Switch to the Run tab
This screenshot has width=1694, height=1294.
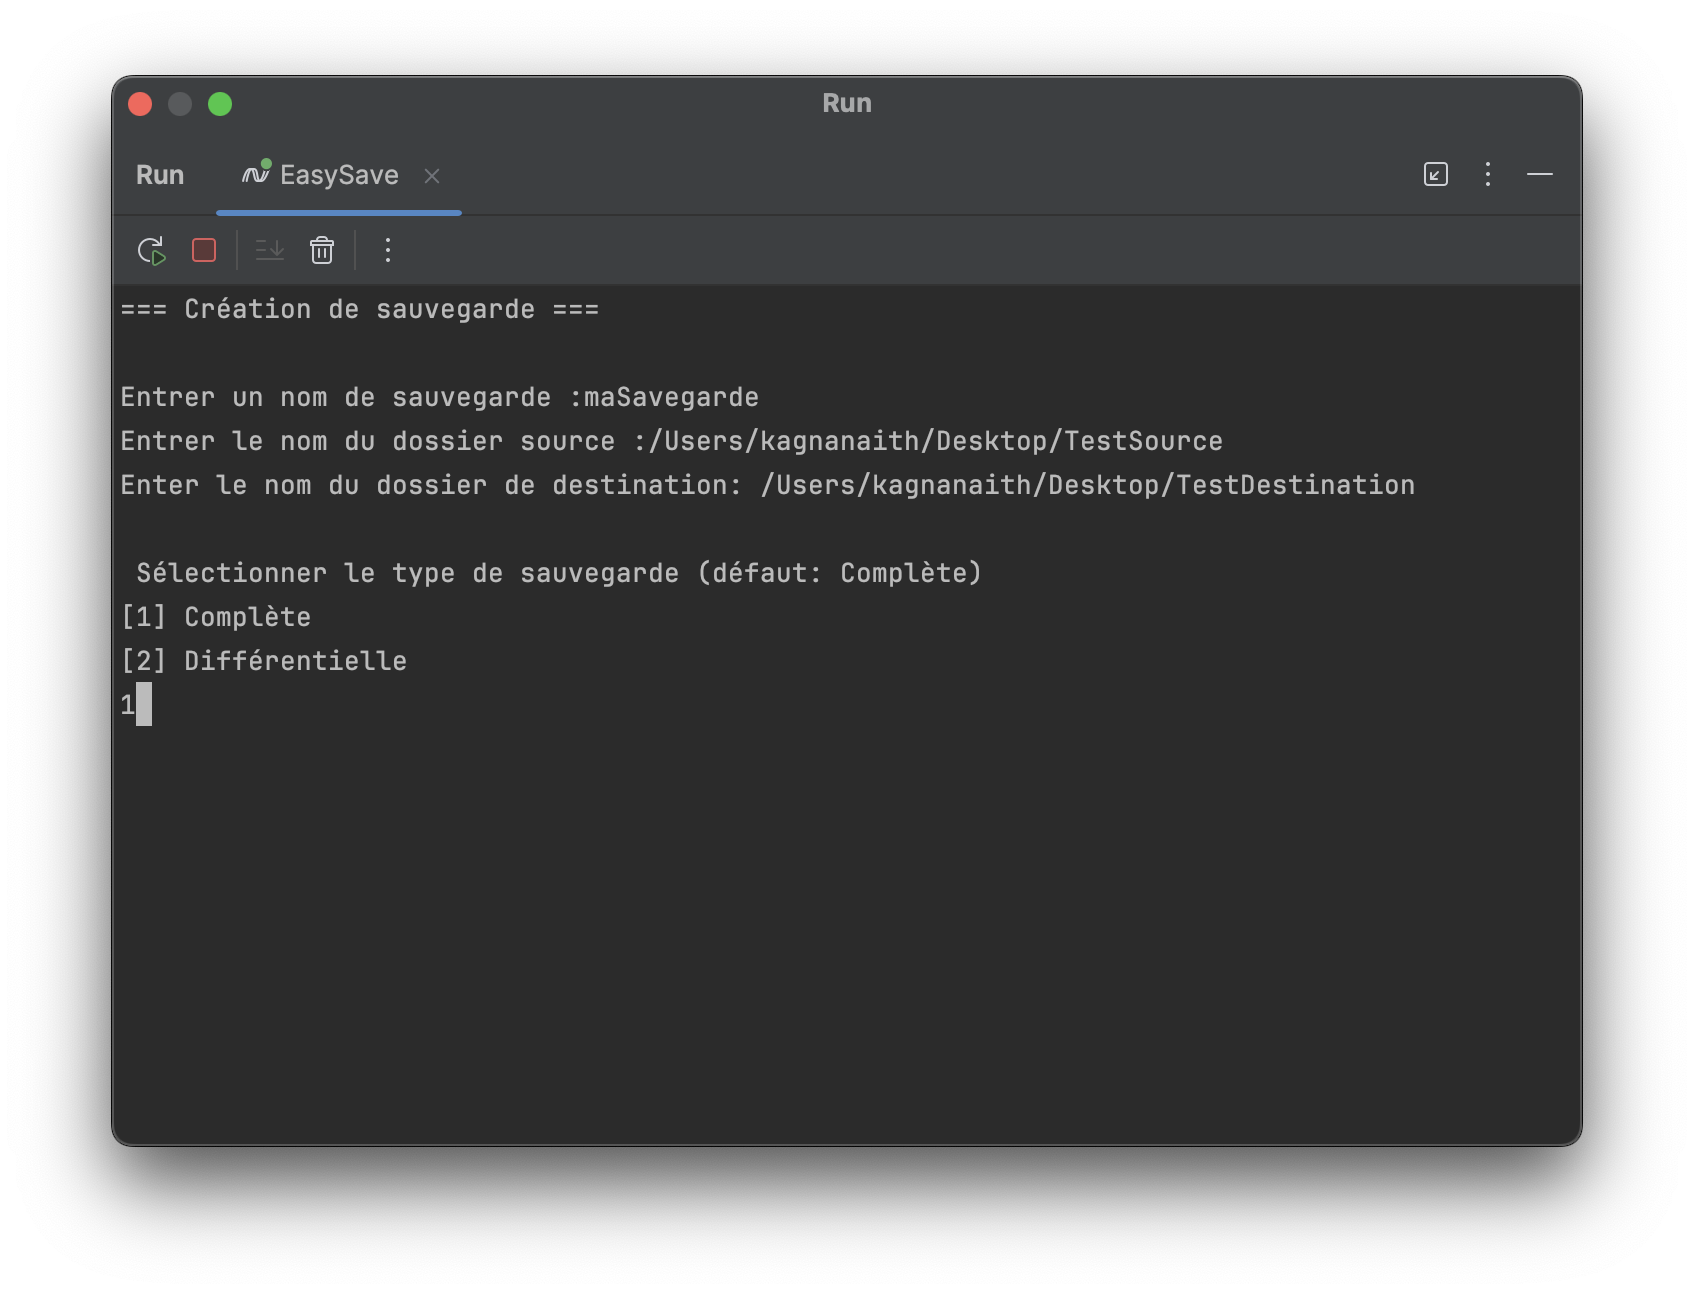[x=159, y=174]
